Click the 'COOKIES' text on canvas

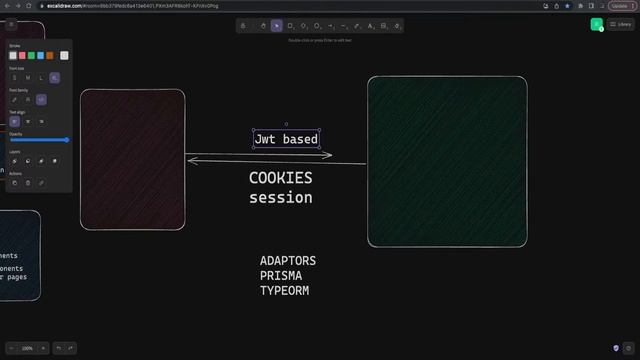[x=281, y=178]
